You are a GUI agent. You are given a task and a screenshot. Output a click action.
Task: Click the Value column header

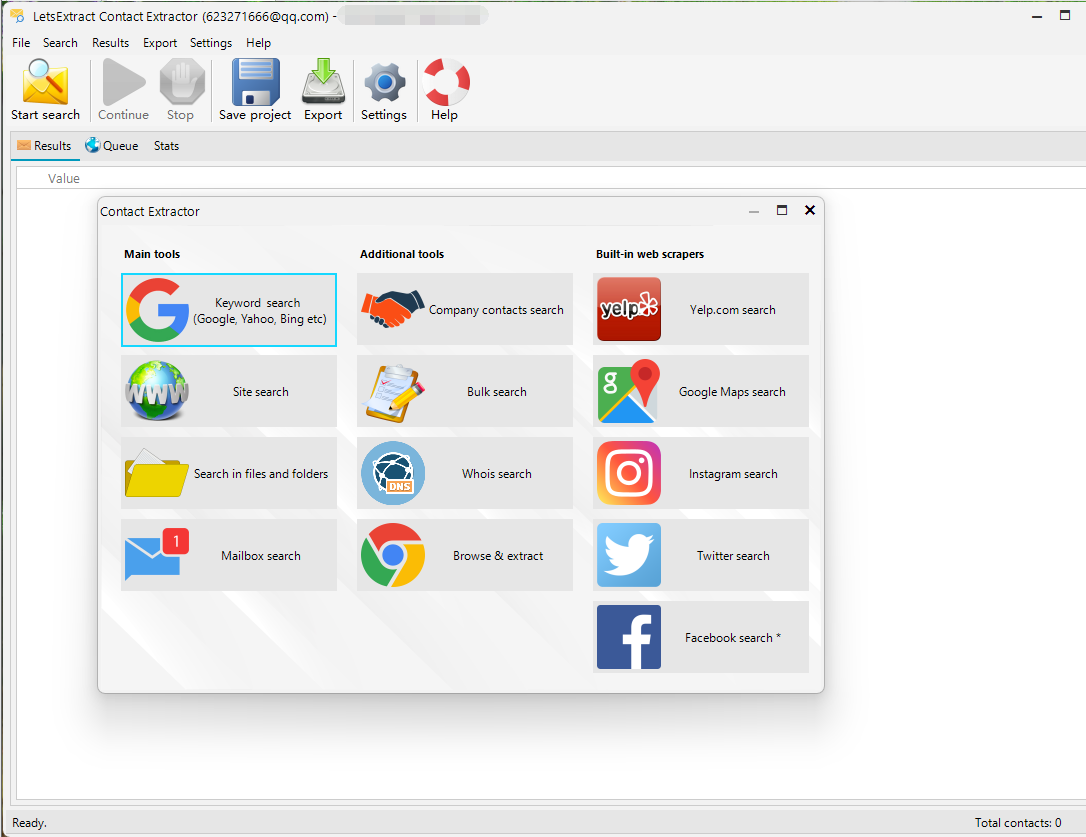click(64, 179)
